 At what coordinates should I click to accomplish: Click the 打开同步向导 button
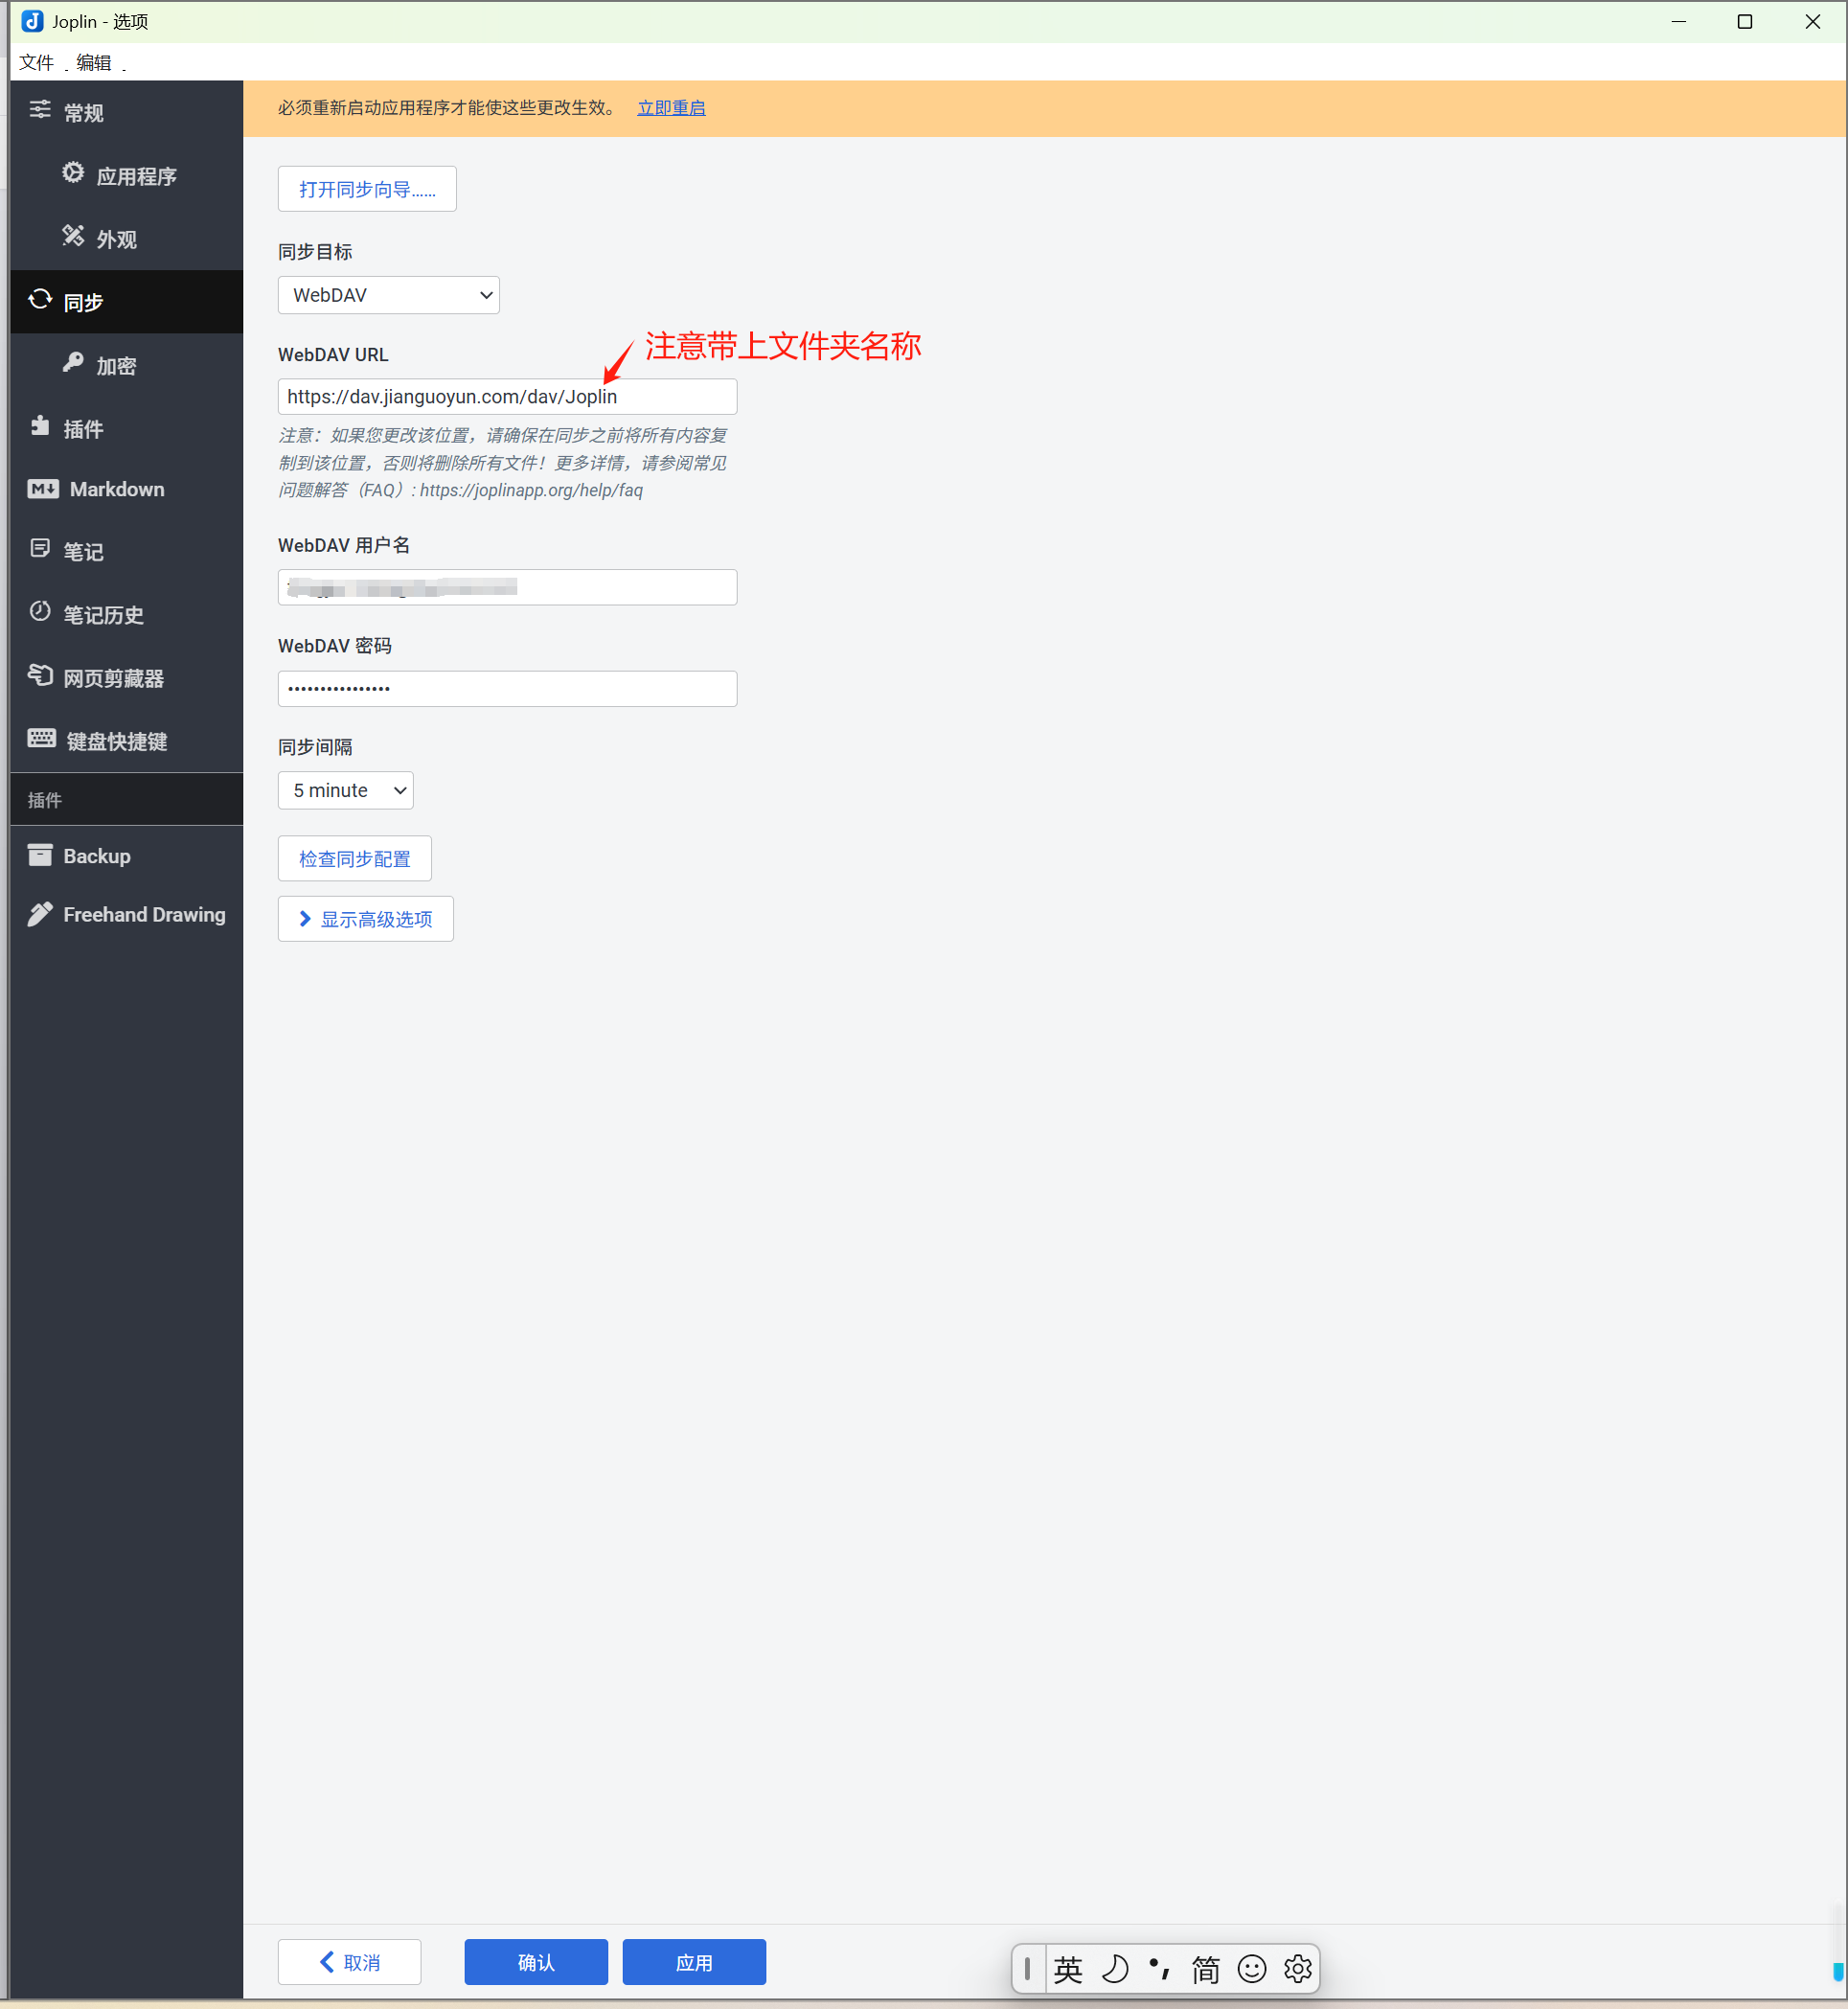point(367,189)
